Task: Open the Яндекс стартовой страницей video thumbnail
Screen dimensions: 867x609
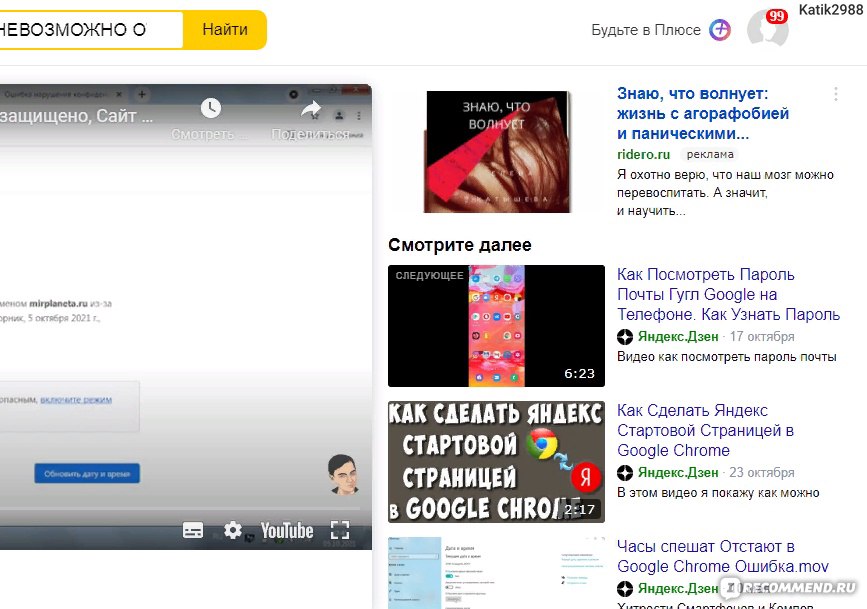Action: pos(497,462)
